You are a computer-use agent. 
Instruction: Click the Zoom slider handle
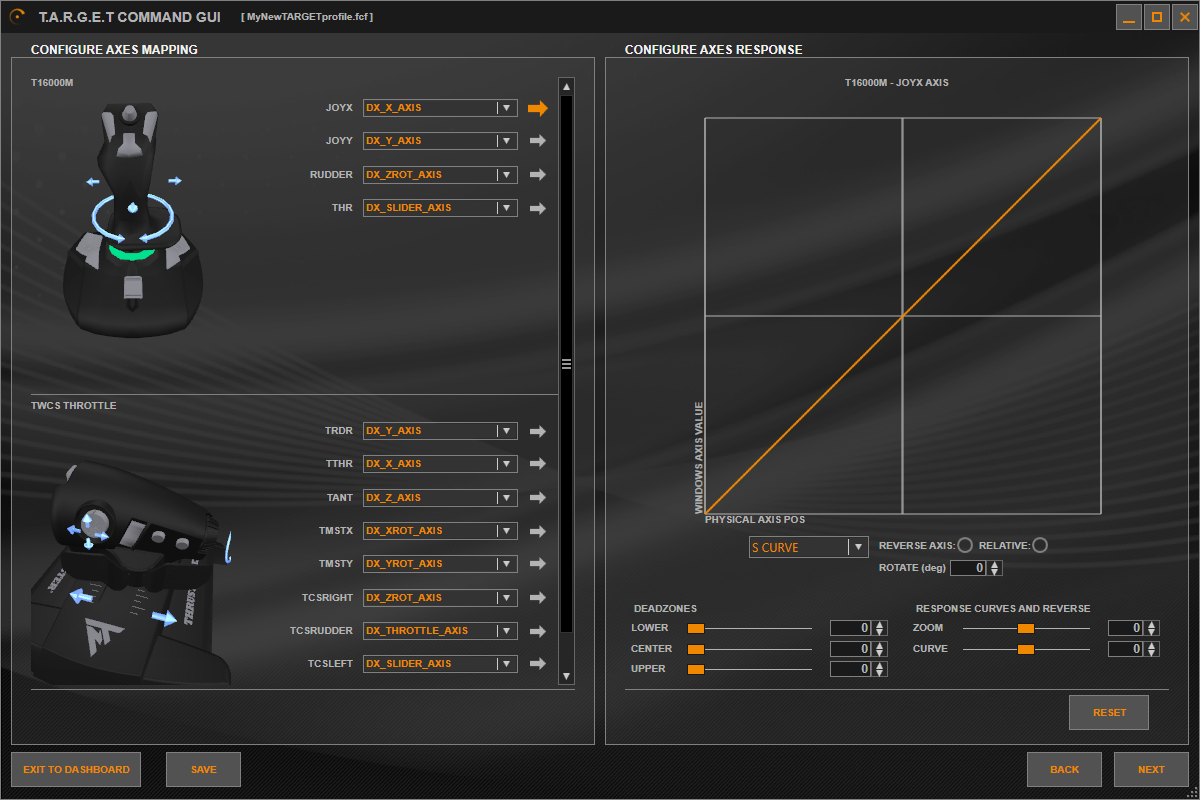[x=1025, y=629]
